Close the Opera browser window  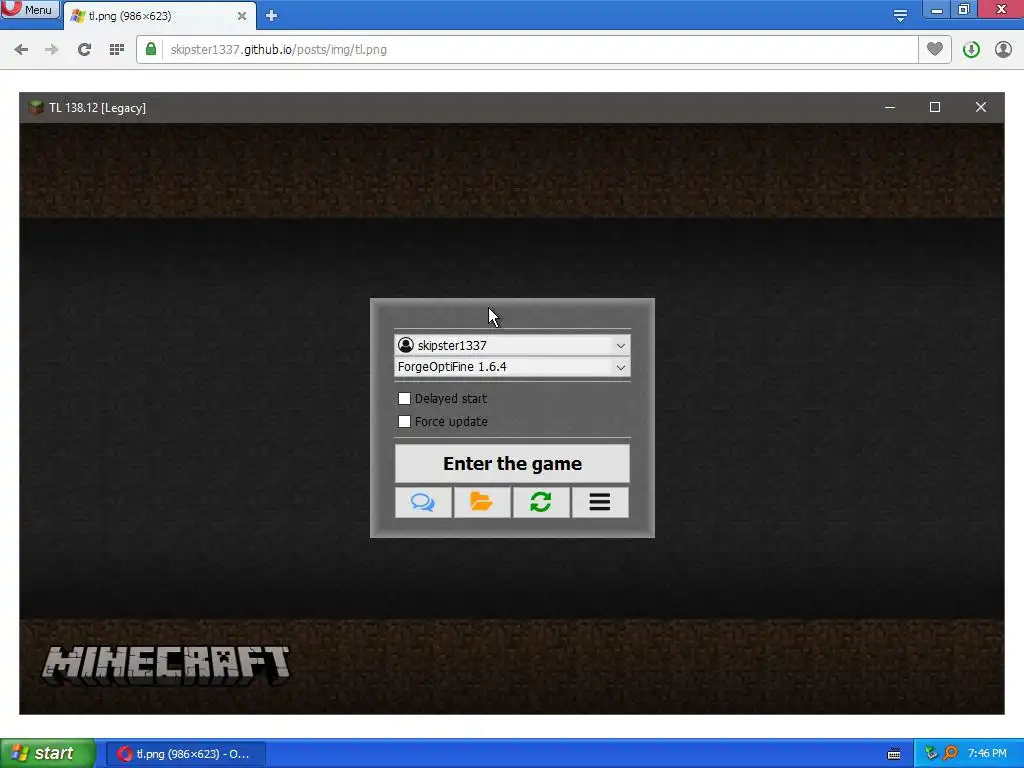click(1000, 9)
